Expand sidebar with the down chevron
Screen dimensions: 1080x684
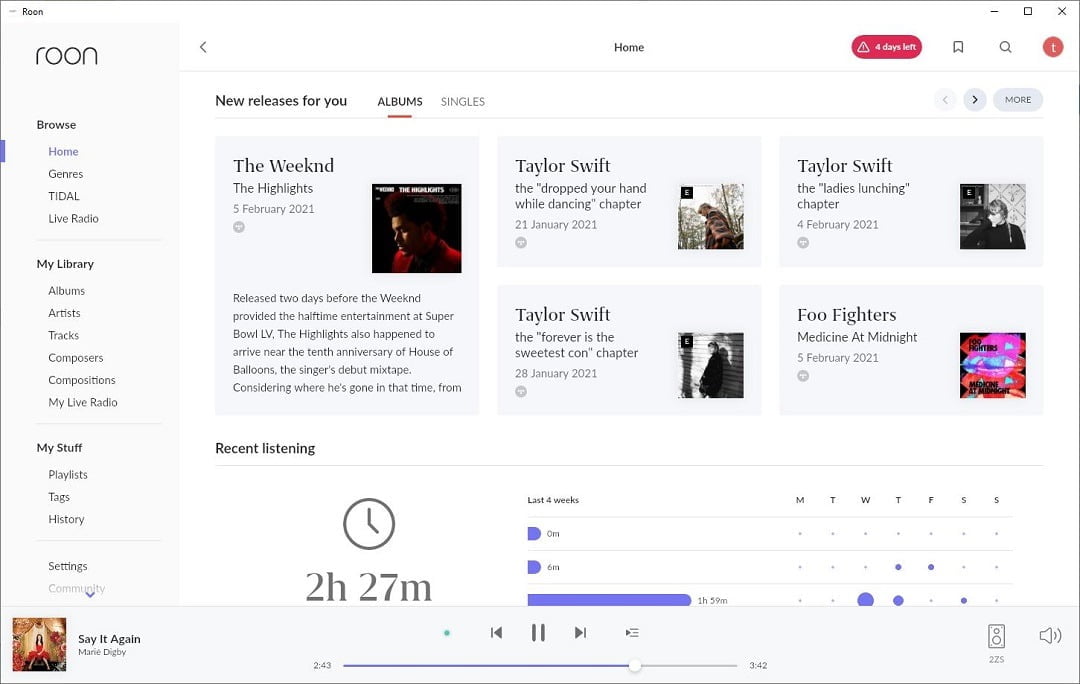[90, 594]
